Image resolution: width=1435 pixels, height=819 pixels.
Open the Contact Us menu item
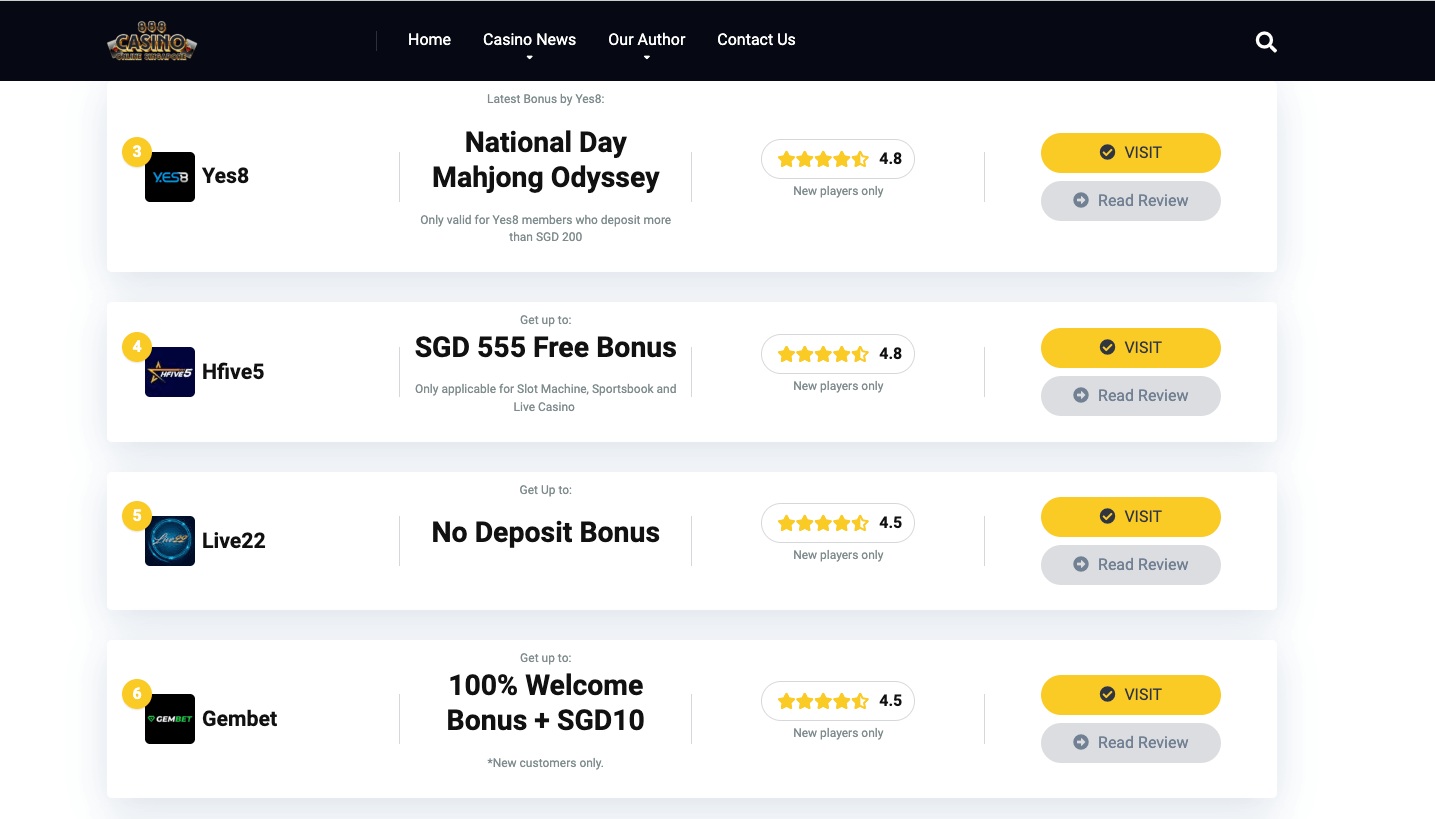coord(756,40)
